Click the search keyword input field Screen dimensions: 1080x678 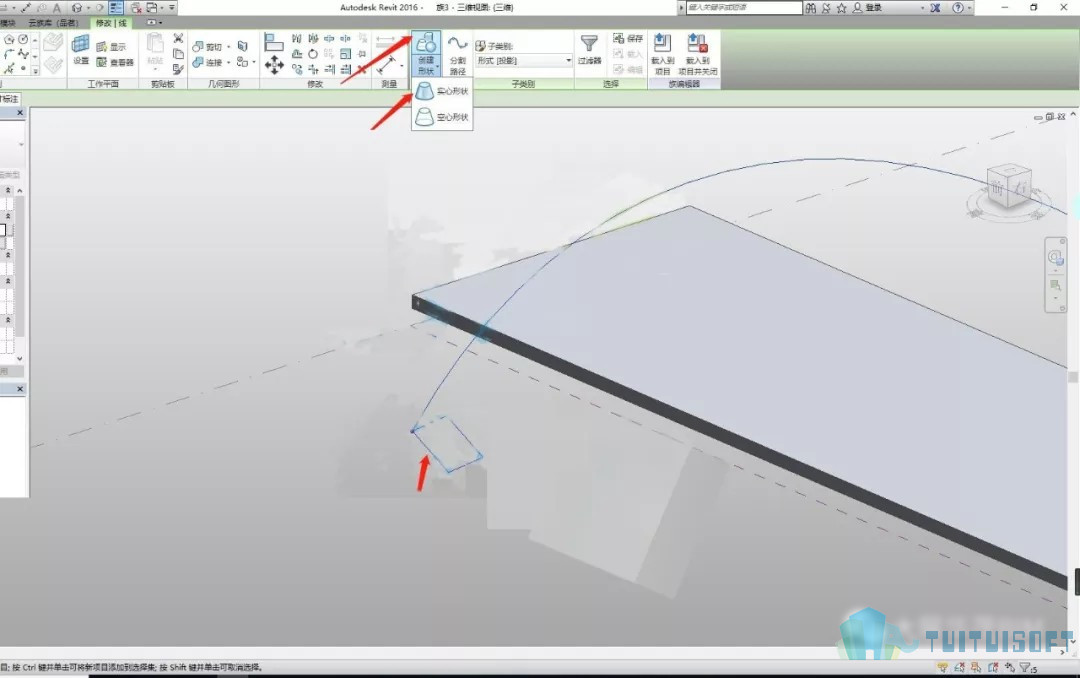[744, 8]
